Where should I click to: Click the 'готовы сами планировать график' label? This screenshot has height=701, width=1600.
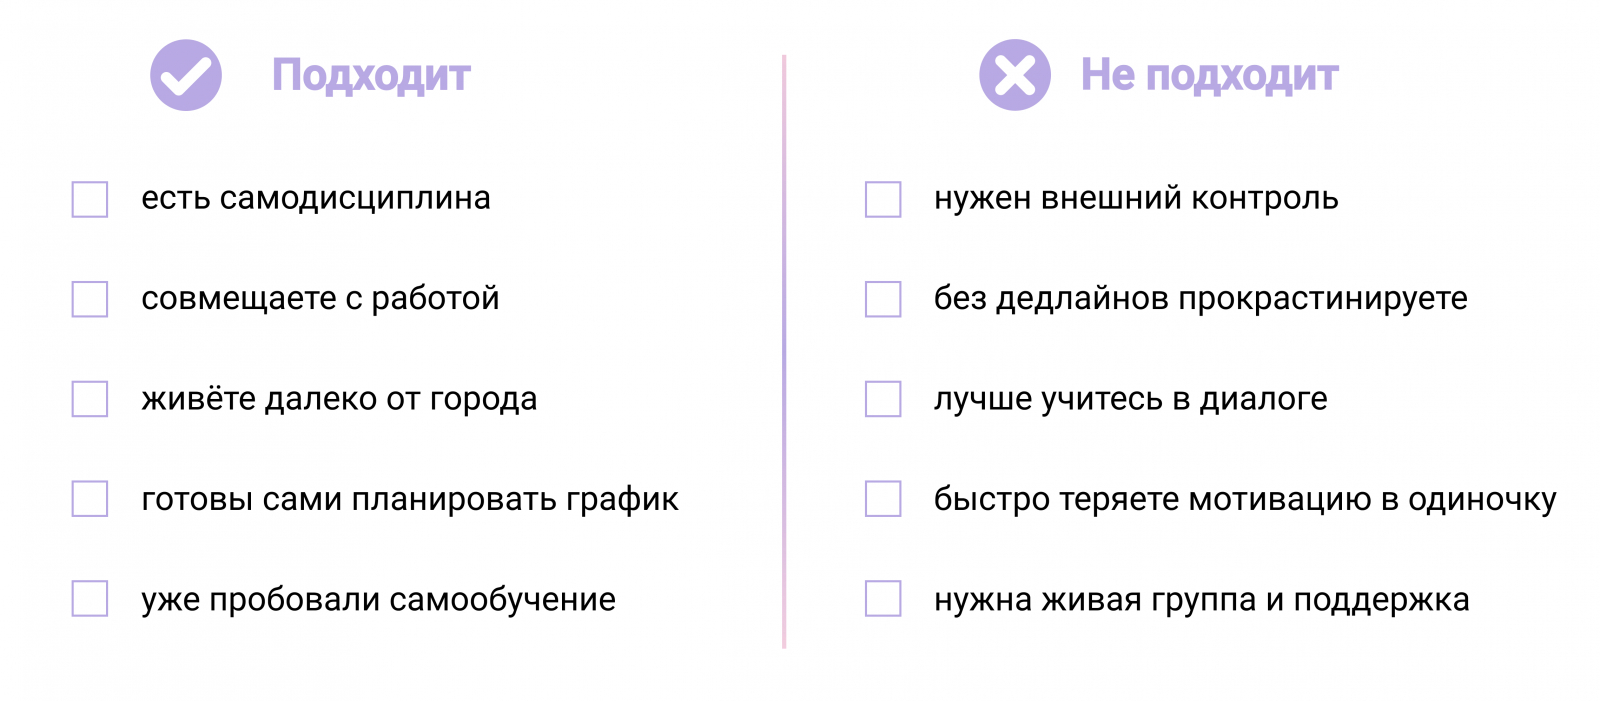tap(410, 499)
